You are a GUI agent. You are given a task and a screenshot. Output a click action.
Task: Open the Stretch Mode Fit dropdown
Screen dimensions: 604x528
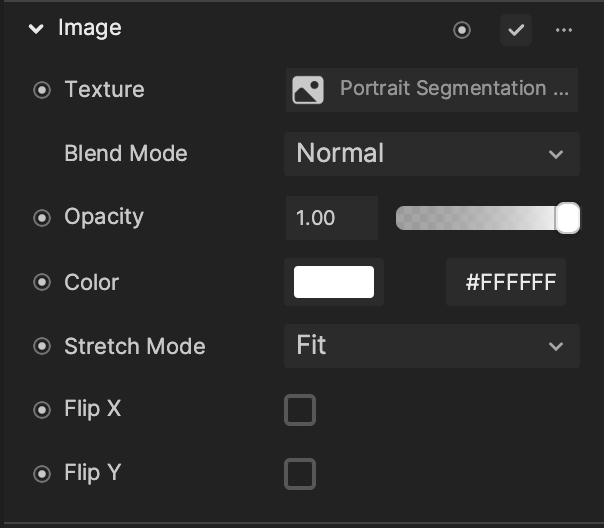431,346
